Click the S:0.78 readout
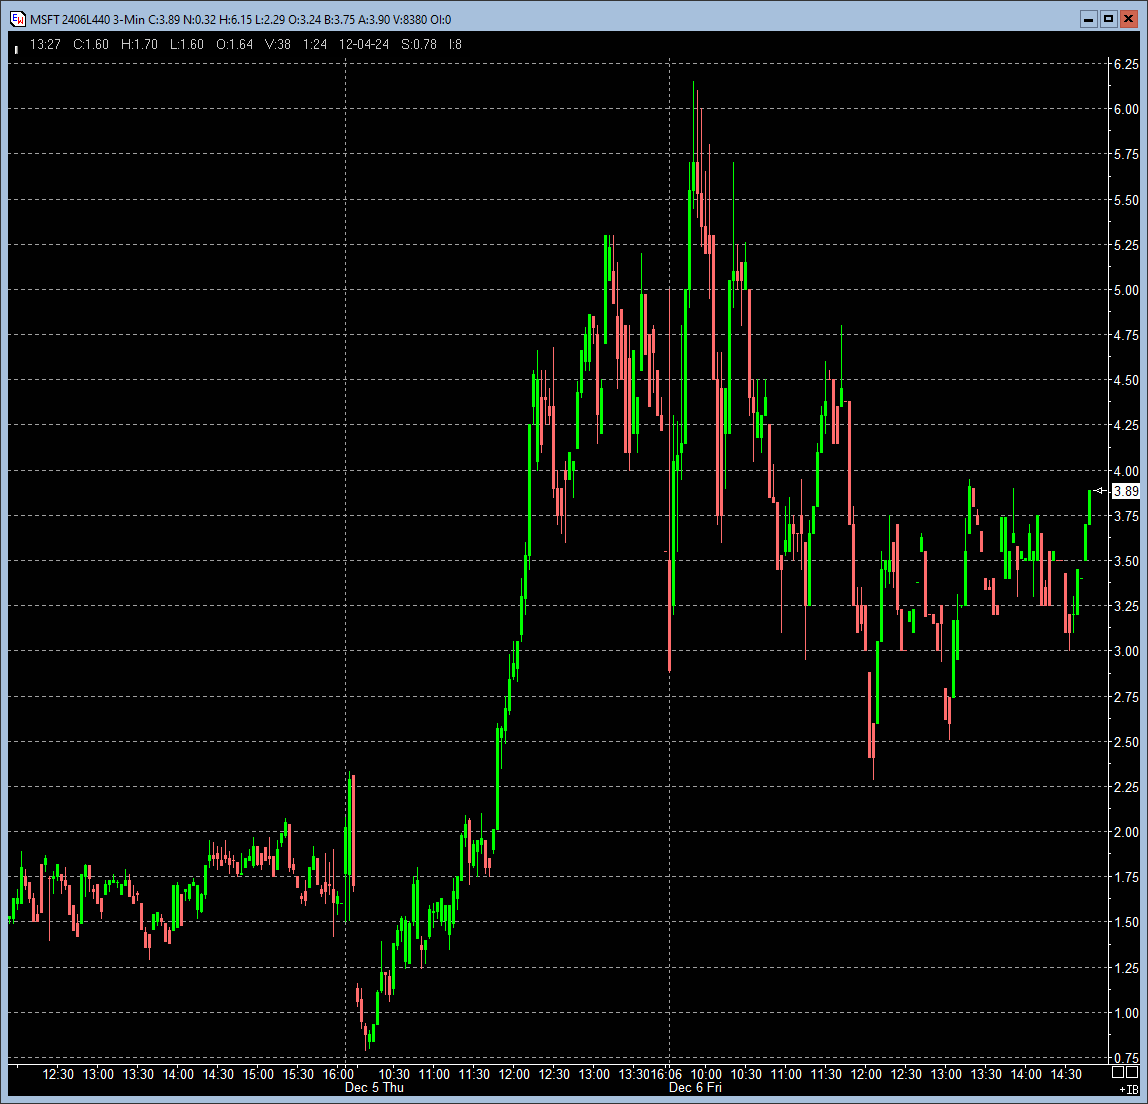The width and height of the screenshot is (1148, 1104). [419, 45]
